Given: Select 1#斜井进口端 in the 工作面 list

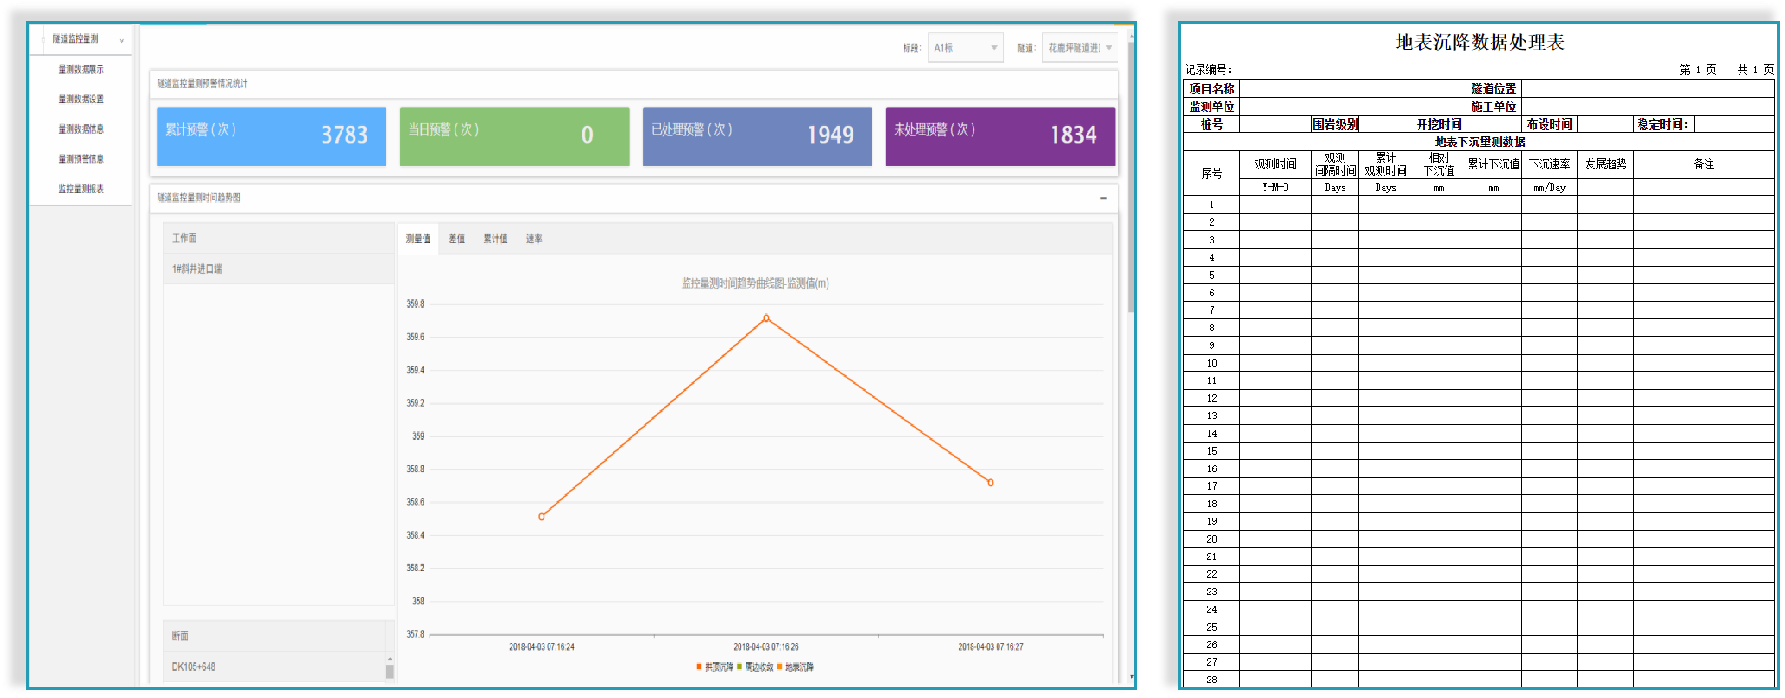Looking at the screenshot, I should [x=197, y=269].
